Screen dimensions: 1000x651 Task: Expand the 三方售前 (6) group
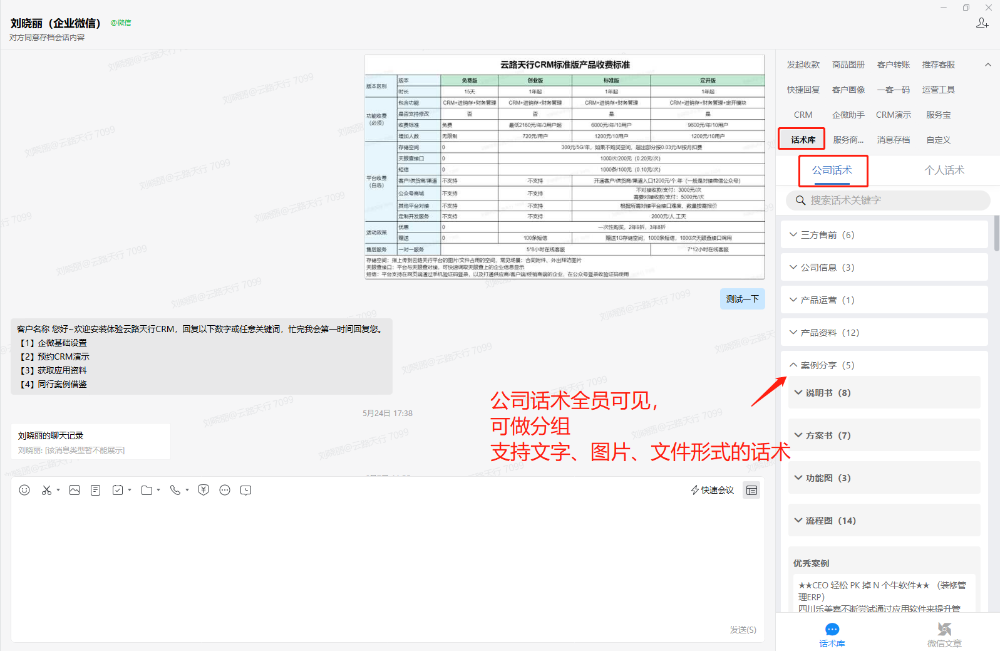pyautogui.click(x=884, y=235)
